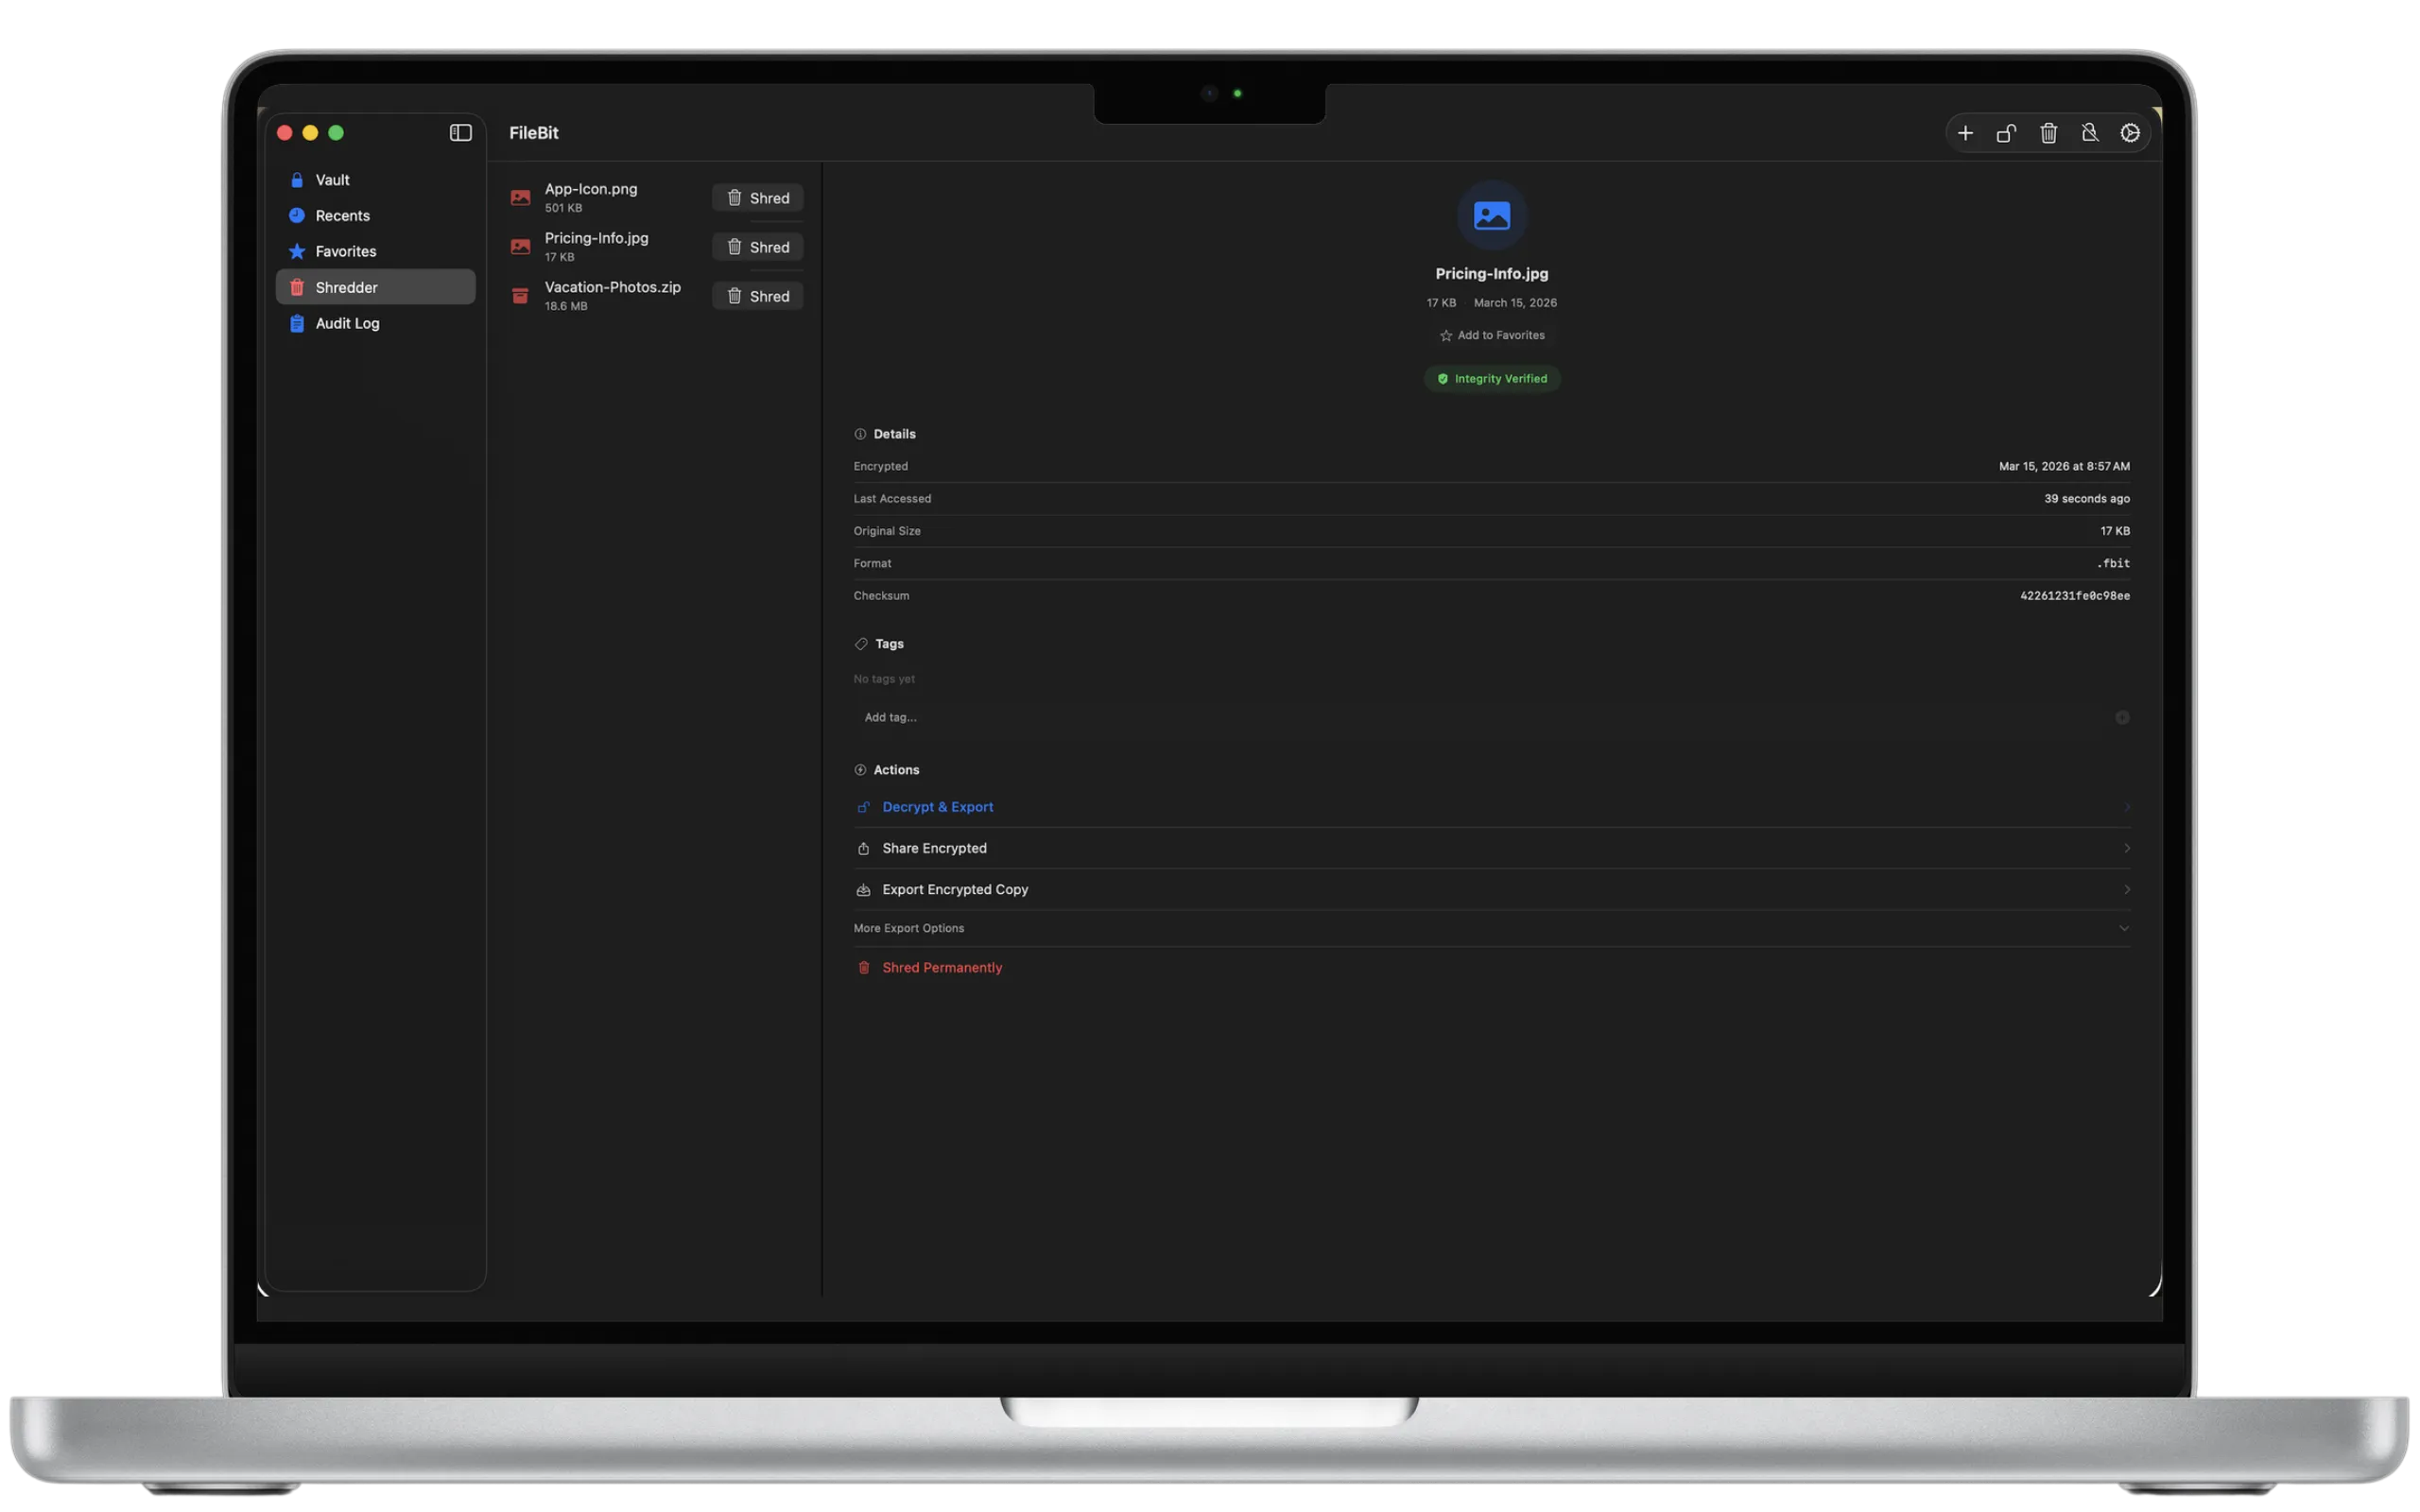Open the Vault section in the sidebar

331,179
